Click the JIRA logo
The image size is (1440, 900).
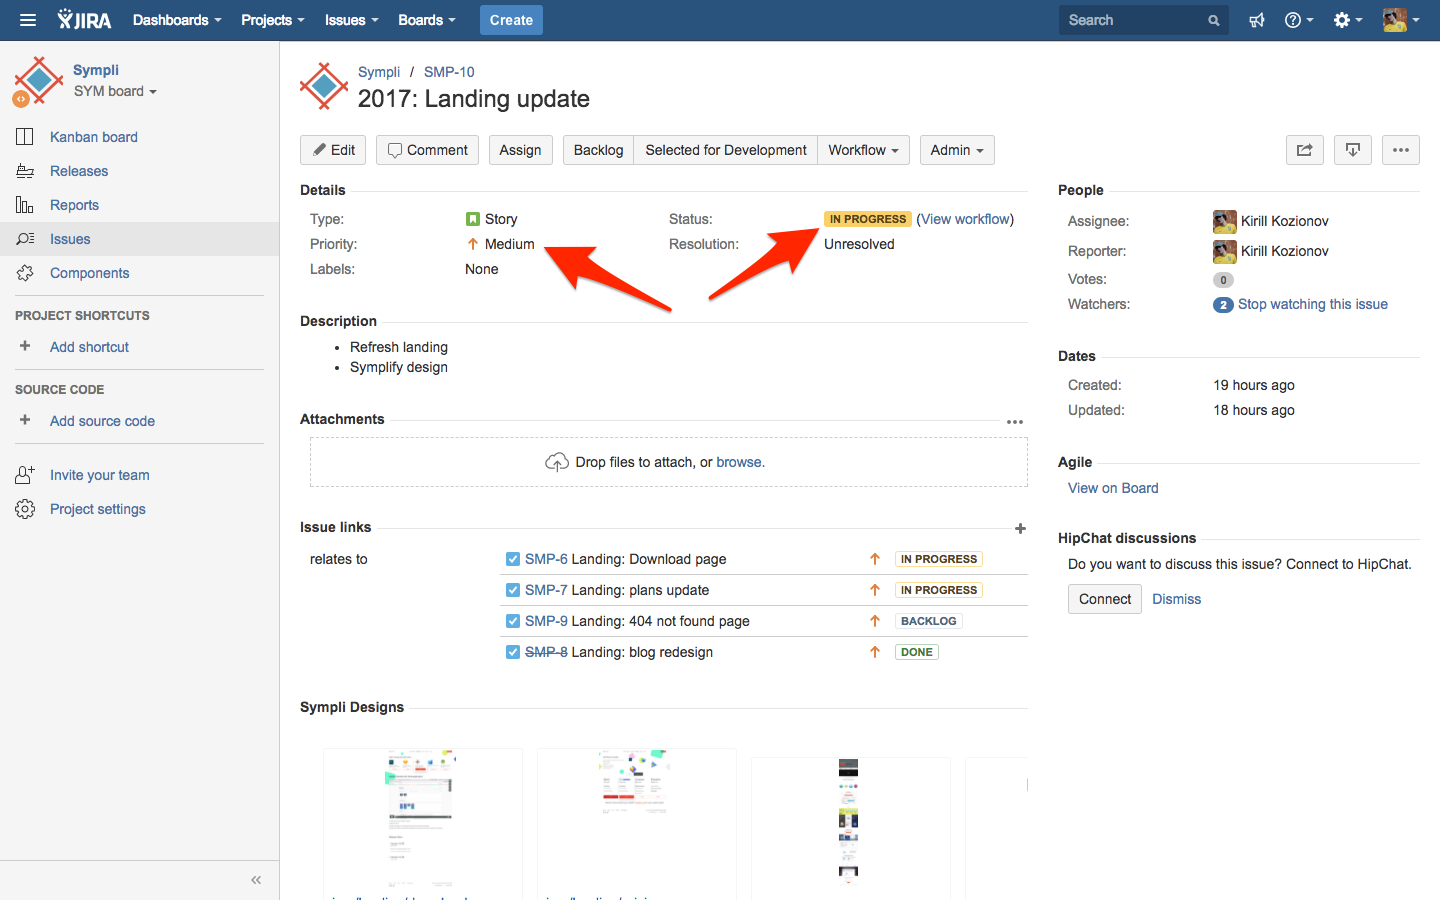coord(85,20)
